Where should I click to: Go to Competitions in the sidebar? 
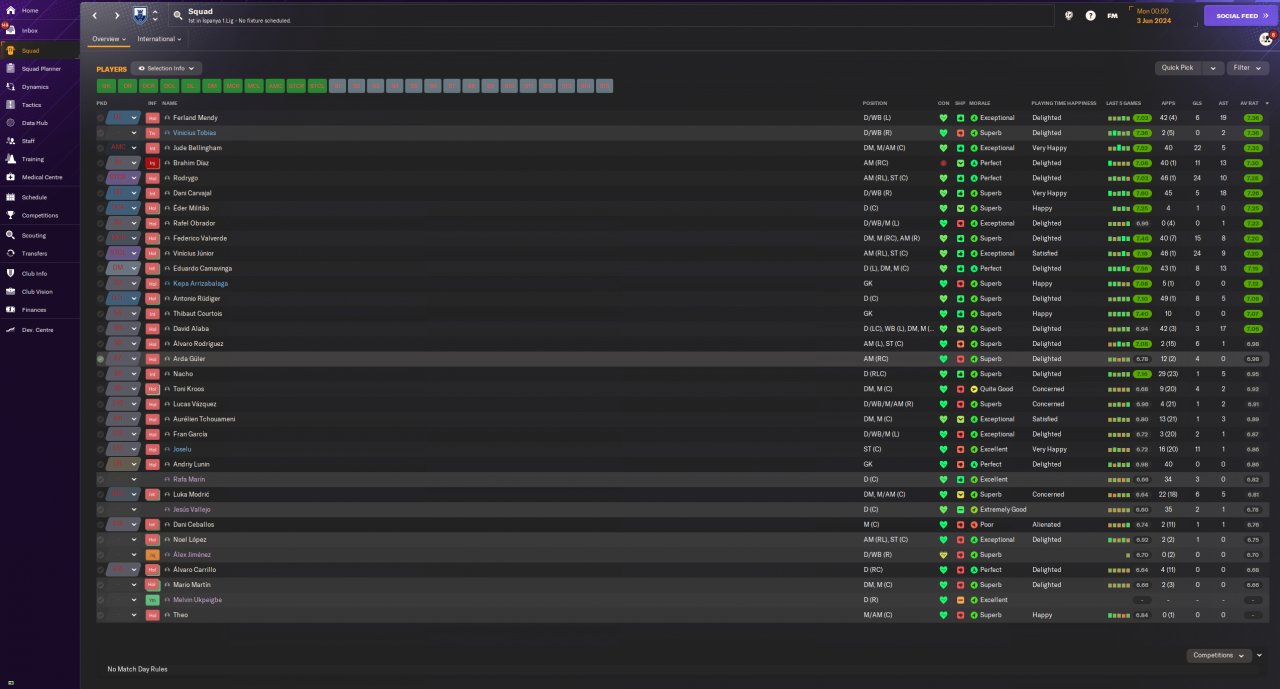click(40, 215)
